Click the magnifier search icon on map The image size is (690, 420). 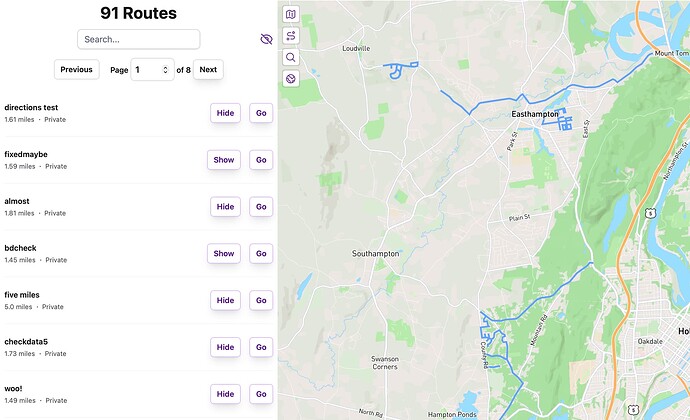point(290,57)
